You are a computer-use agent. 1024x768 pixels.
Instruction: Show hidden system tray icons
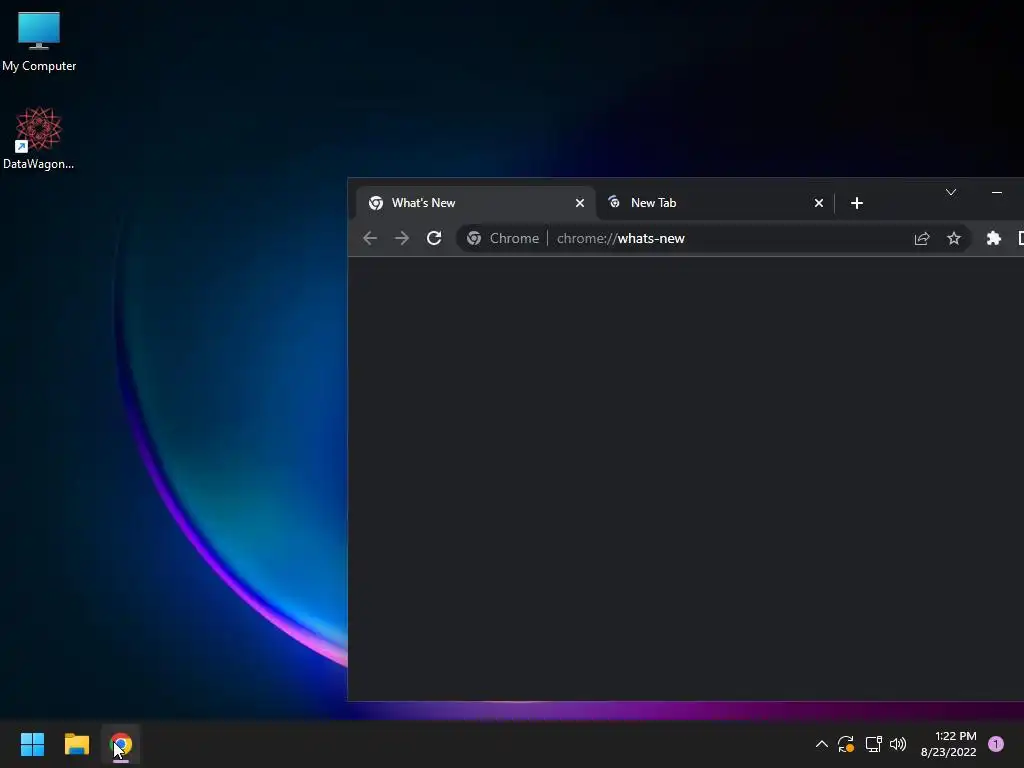click(822, 744)
